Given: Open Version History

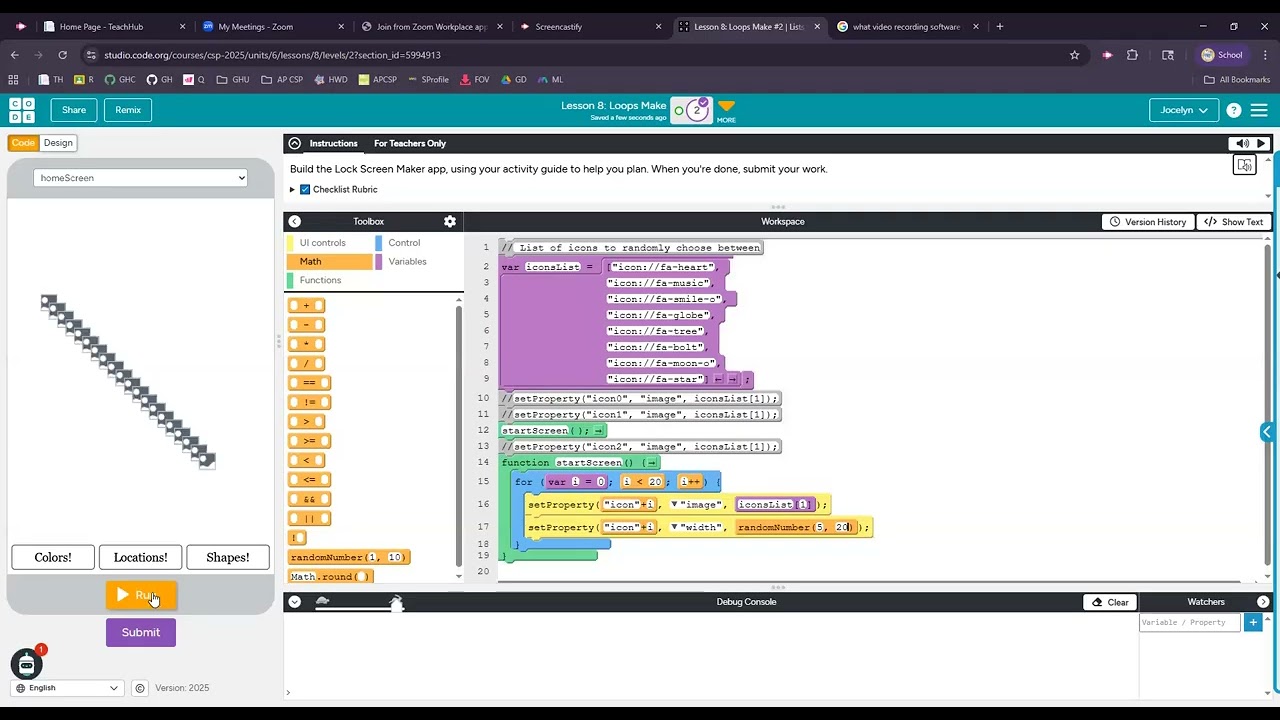Looking at the screenshot, I should (x=1147, y=222).
